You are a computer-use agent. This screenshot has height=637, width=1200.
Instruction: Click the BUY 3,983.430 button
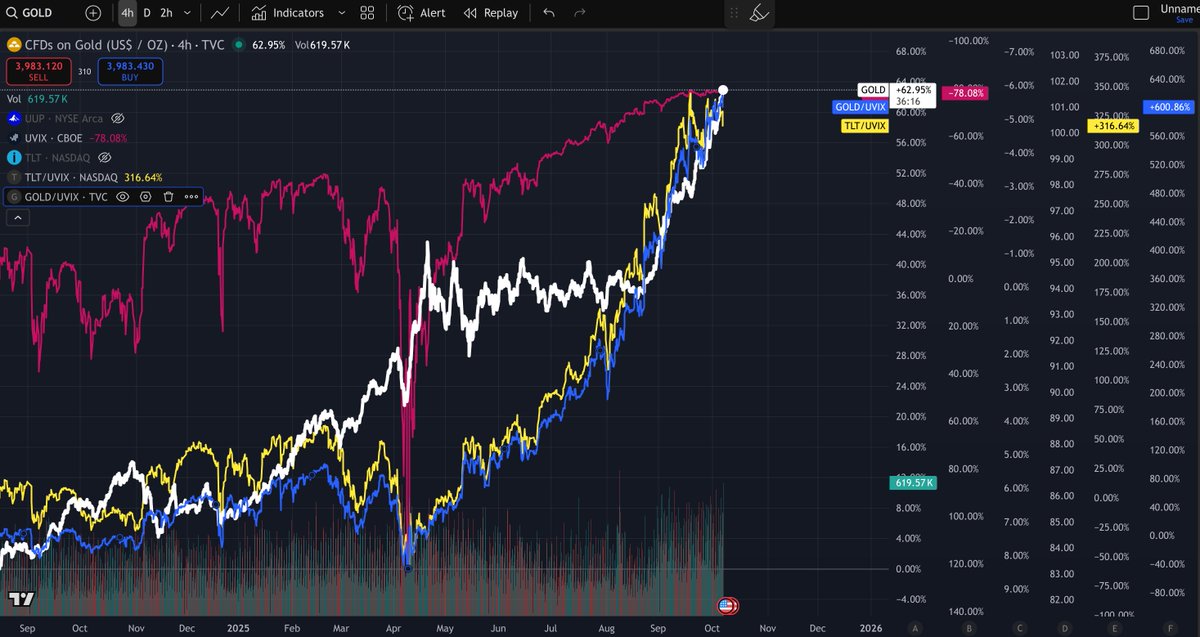pos(130,70)
